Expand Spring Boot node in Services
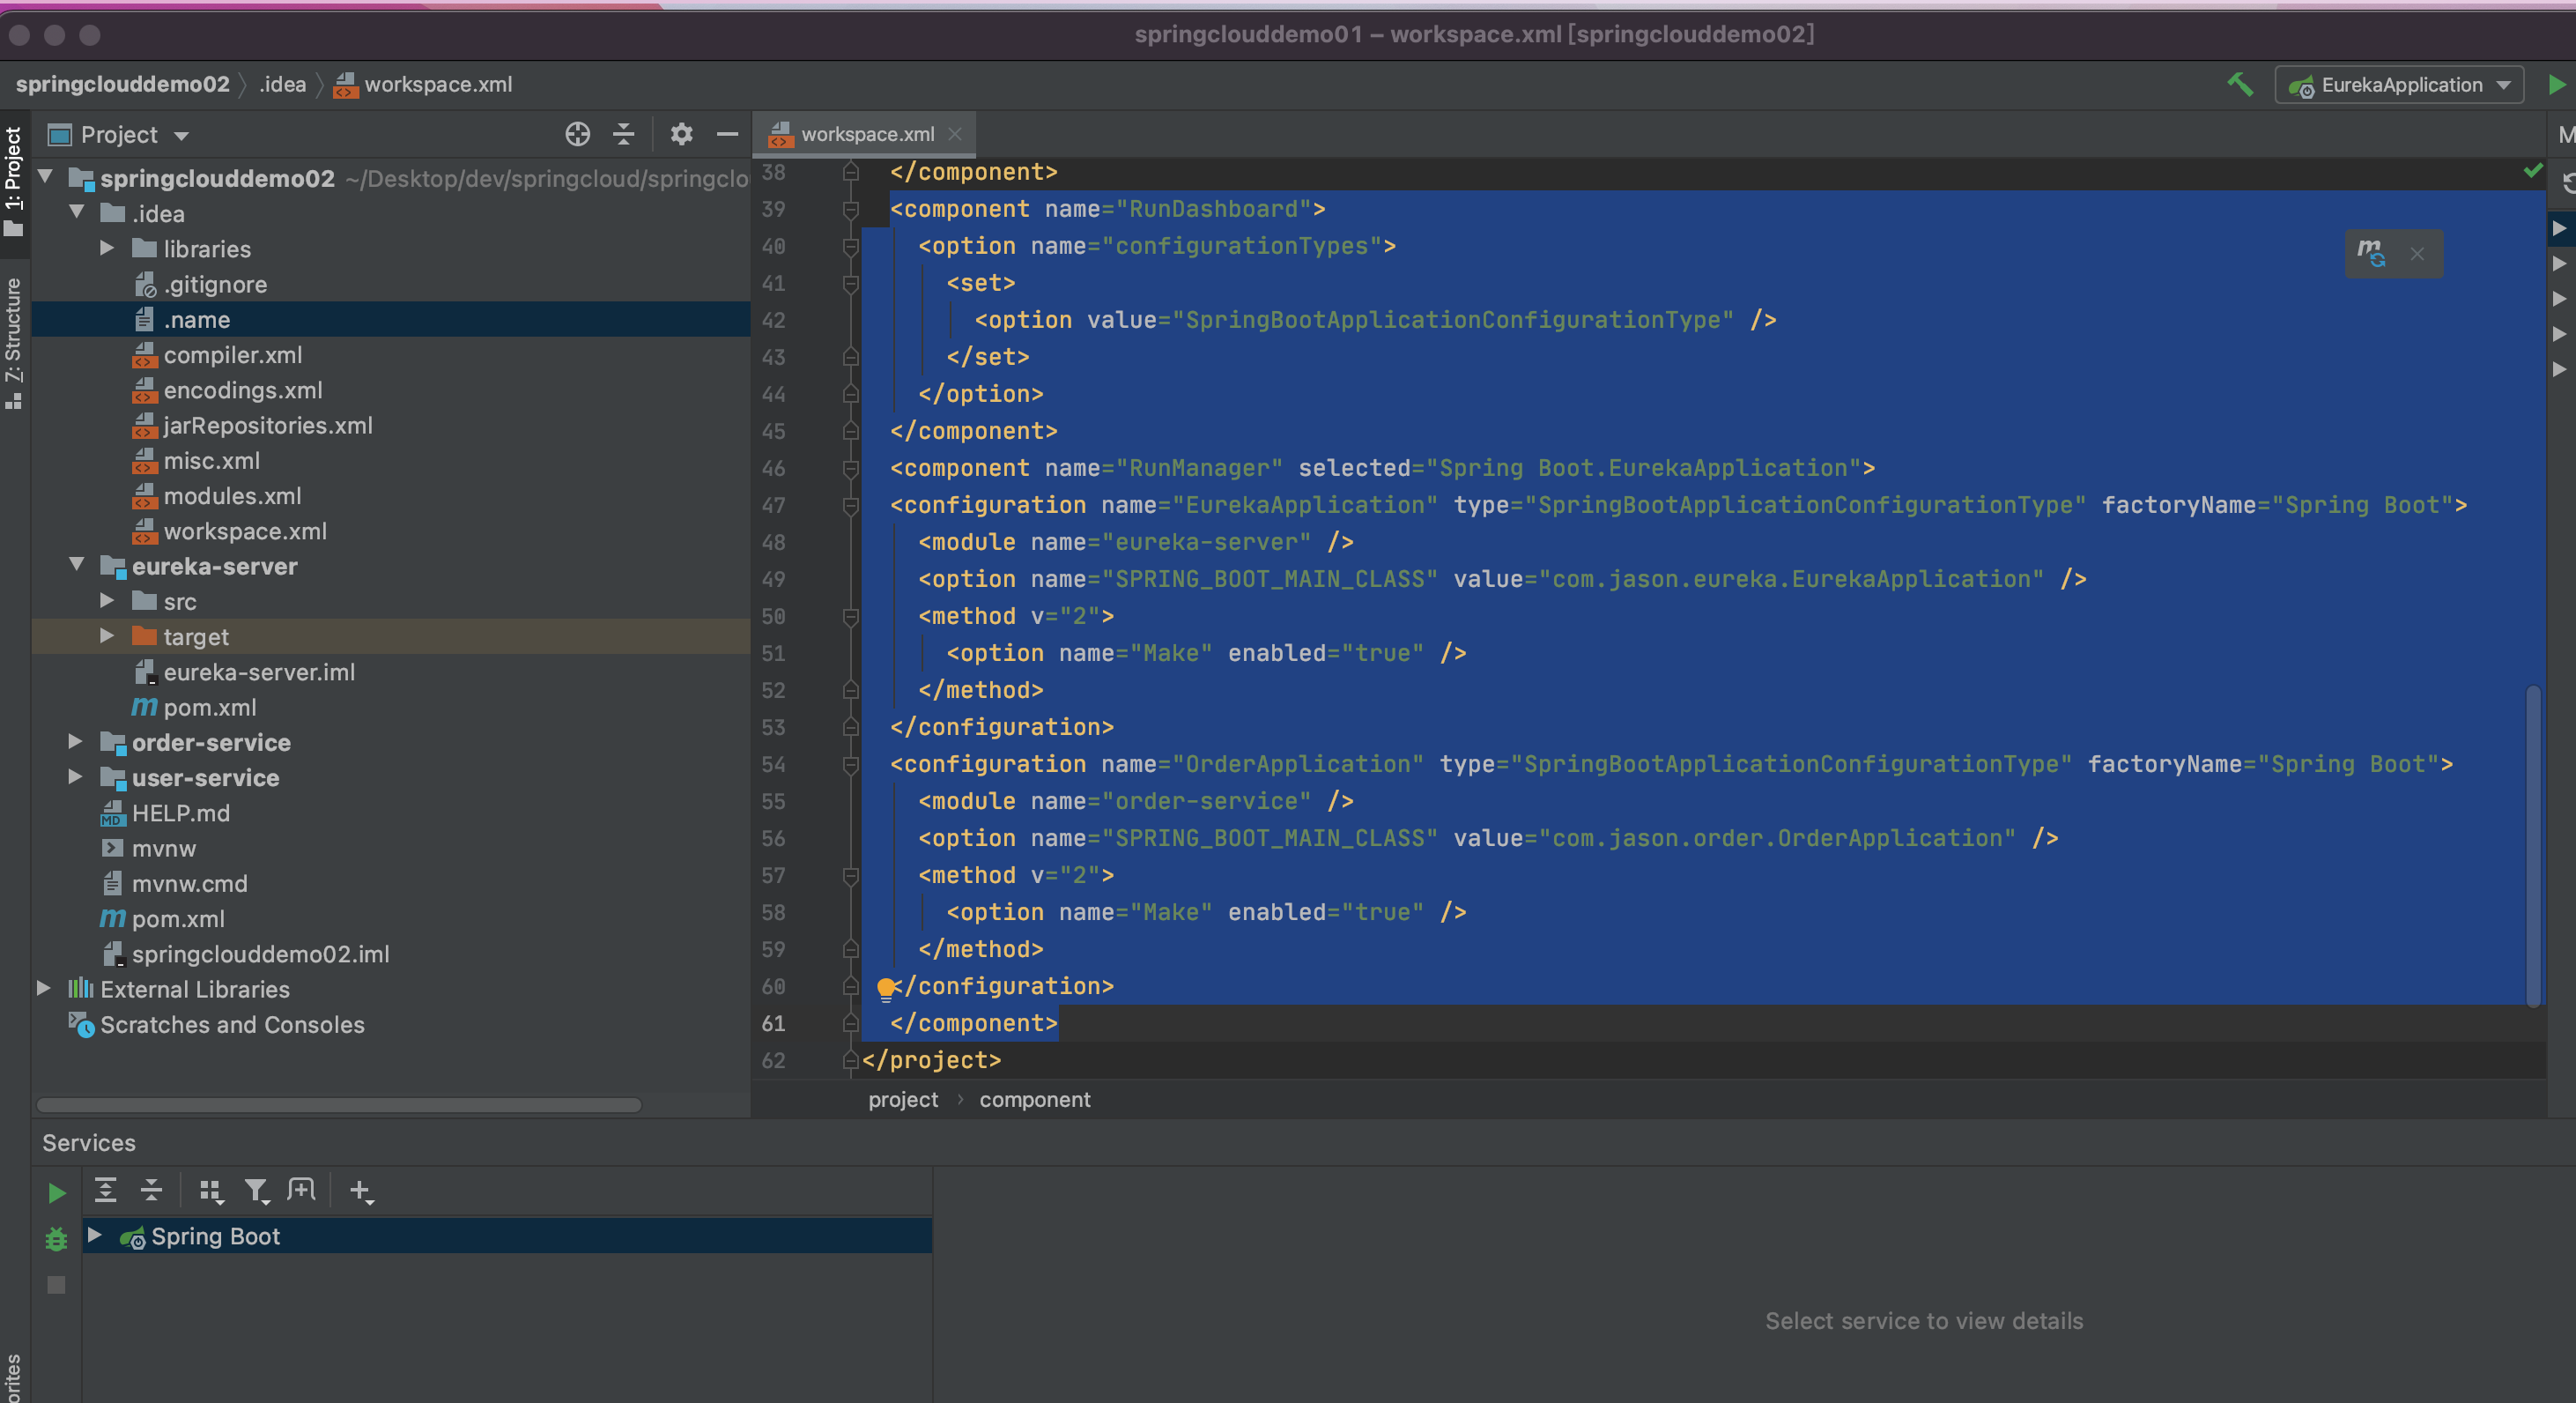Image resolution: width=2576 pixels, height=1403 pixels. (94, 1235)
